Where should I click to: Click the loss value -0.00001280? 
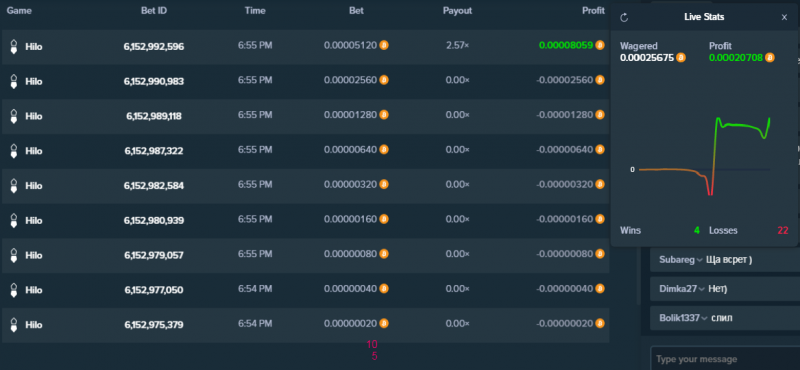[x=565, y=114]
